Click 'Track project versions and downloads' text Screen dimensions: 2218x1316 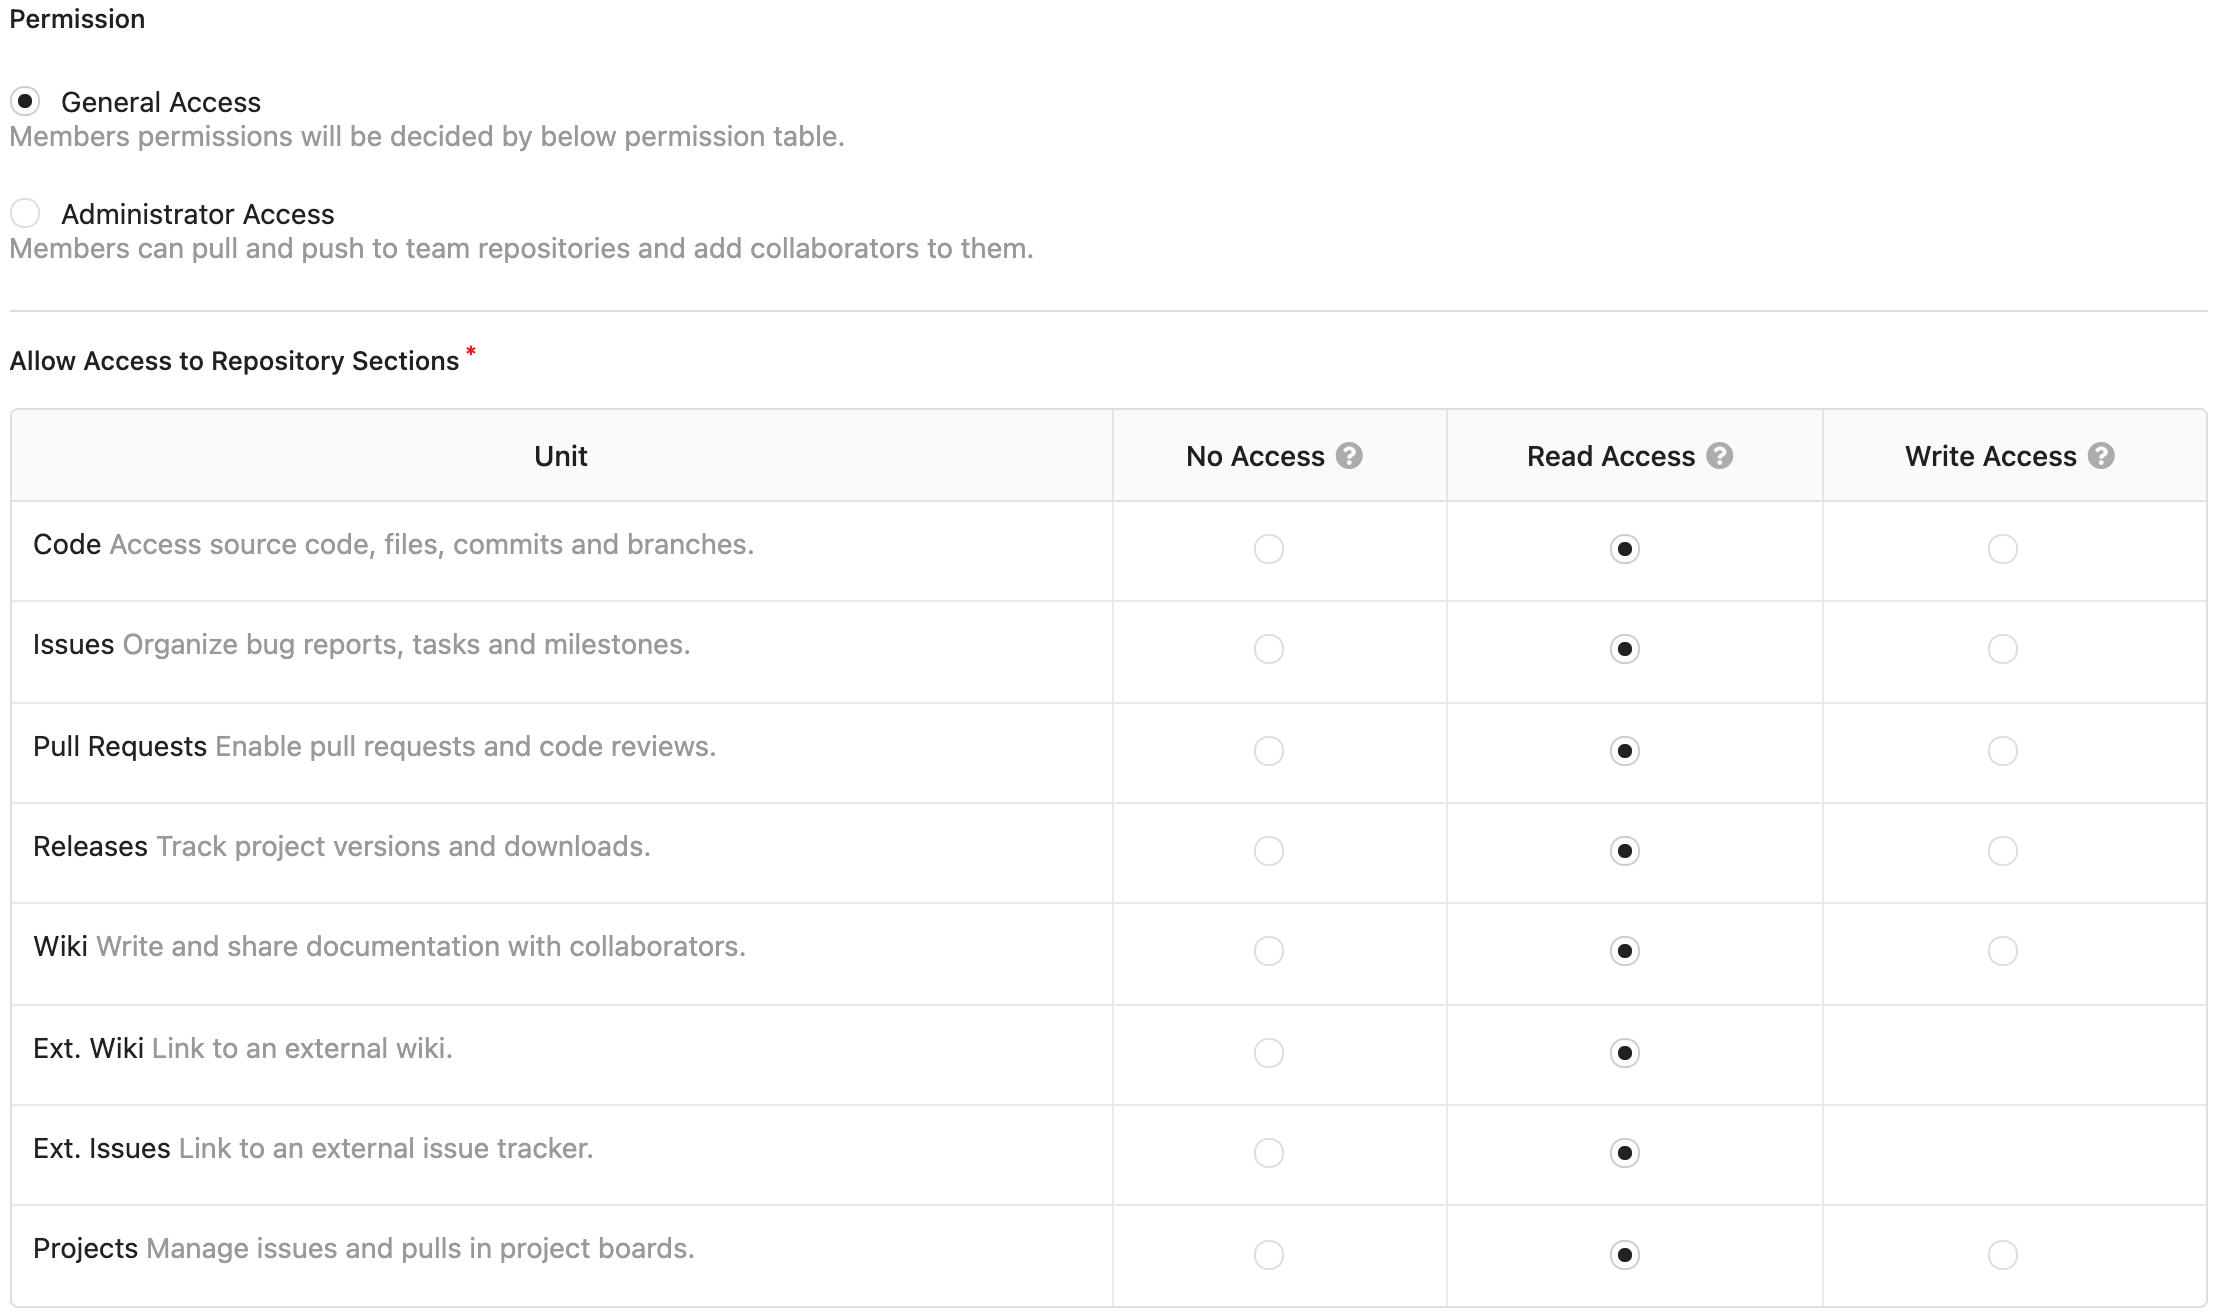[x=404, y=846]
